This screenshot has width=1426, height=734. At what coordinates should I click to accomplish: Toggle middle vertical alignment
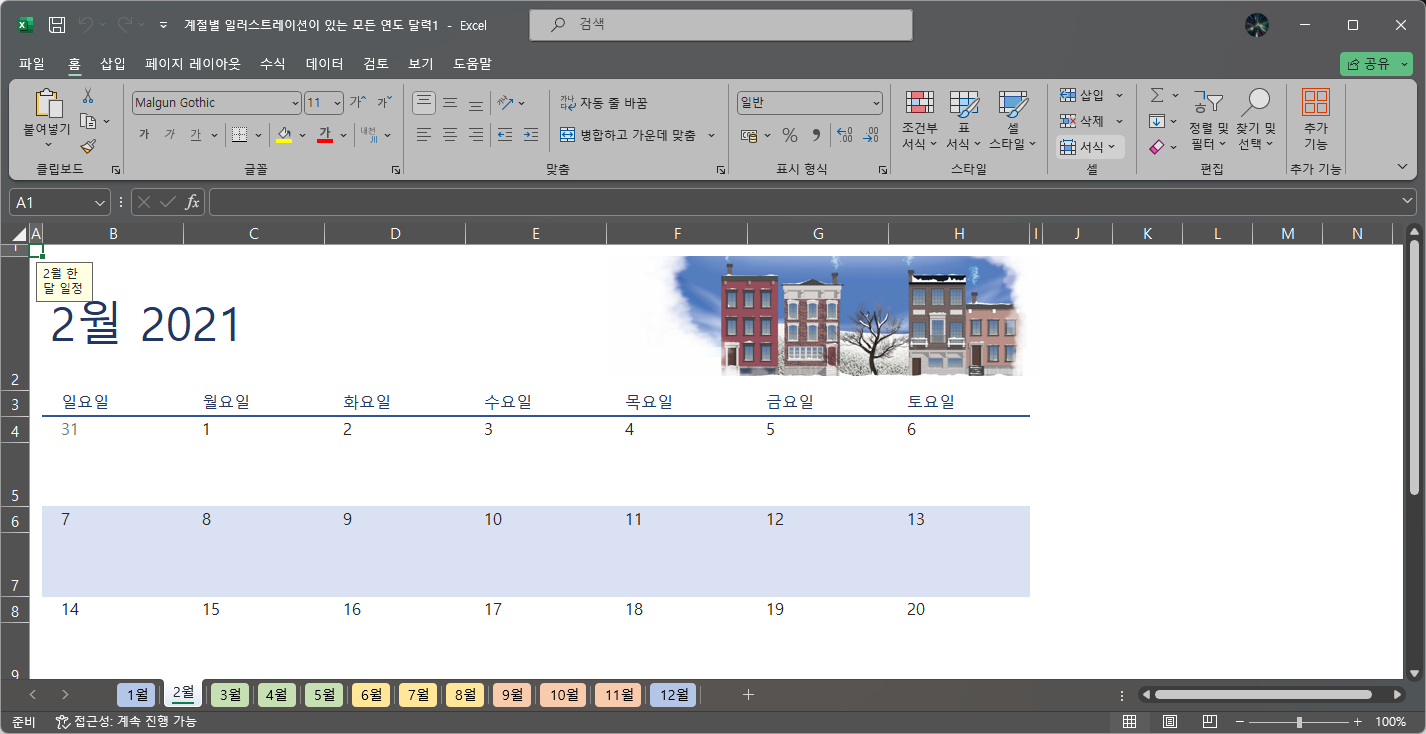pyautogui.click(x=450, y=102)
